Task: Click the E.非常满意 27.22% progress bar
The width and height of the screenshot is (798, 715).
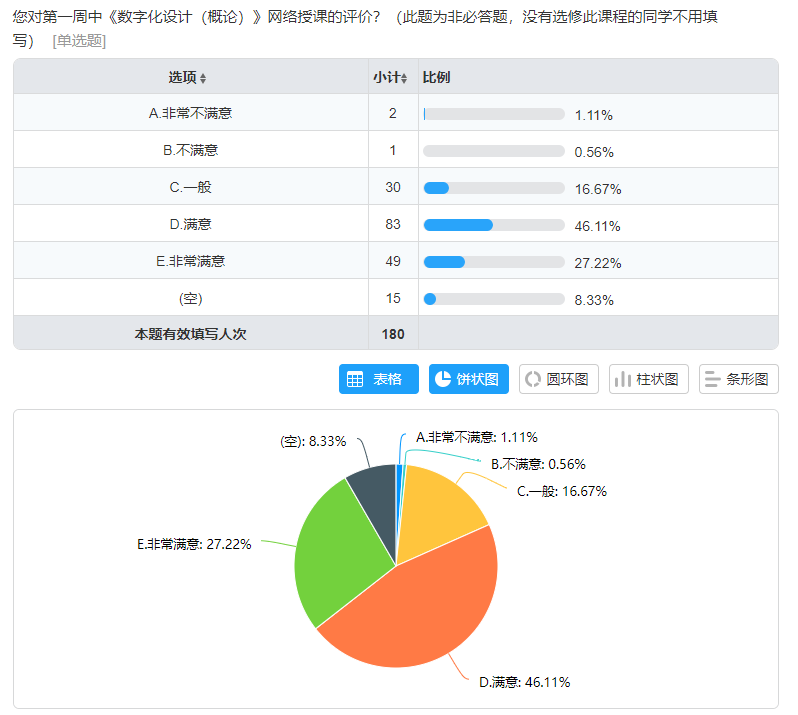Action: (x=494, y=262)
